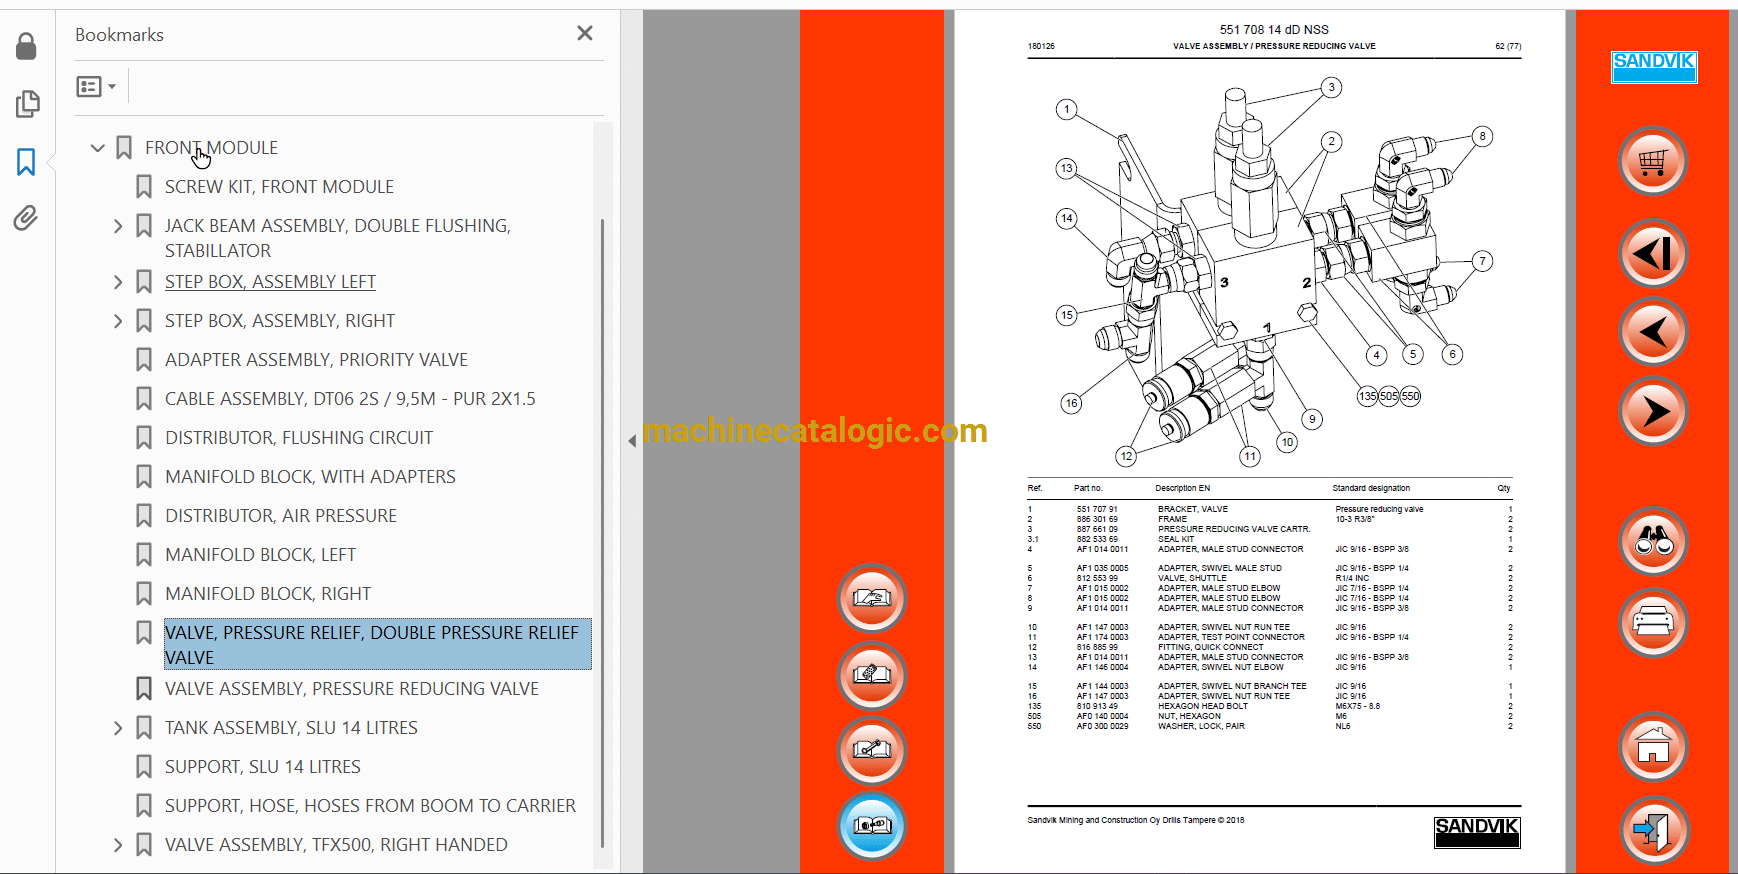Collapse the FRONT MODULE bookmark
This screenshot has width=1738, height=874.
click(97, 148)
